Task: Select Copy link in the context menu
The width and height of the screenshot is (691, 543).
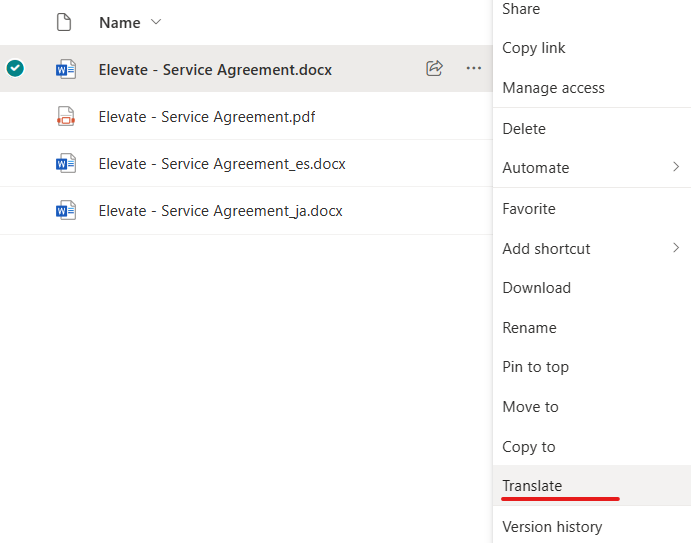Action: (534, 48)
